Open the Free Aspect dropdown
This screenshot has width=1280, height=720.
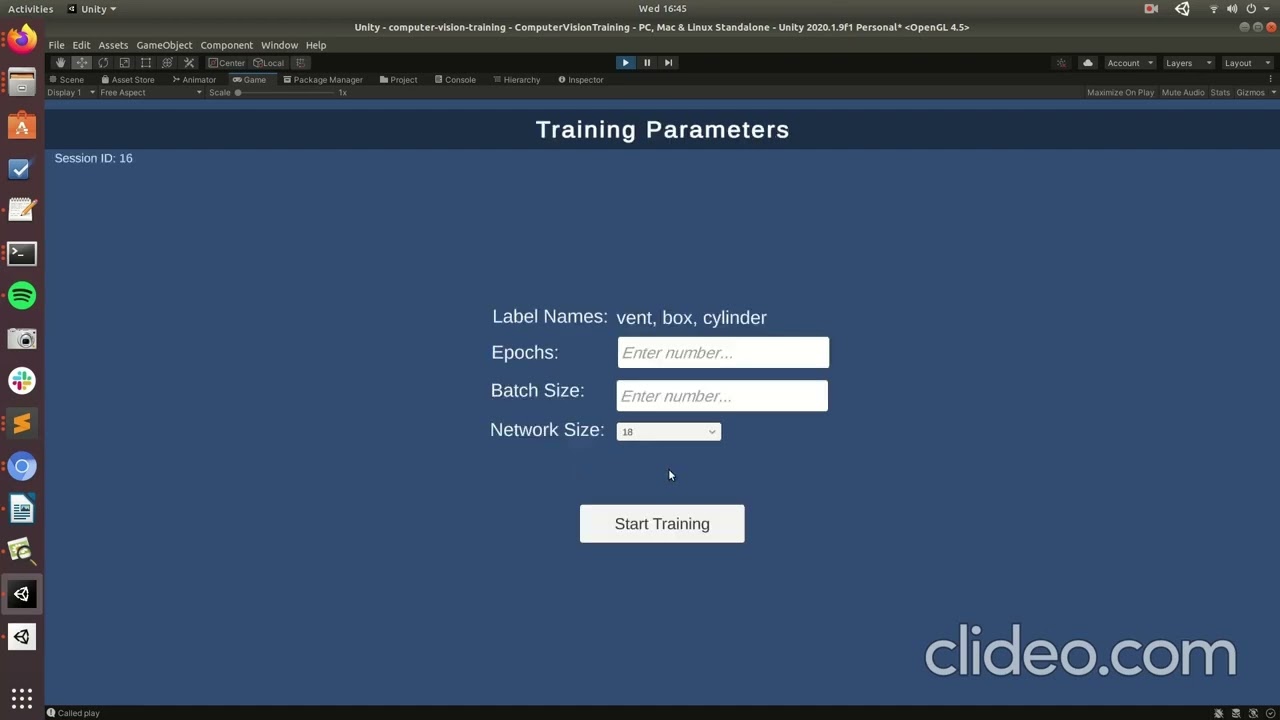point(150,93)
